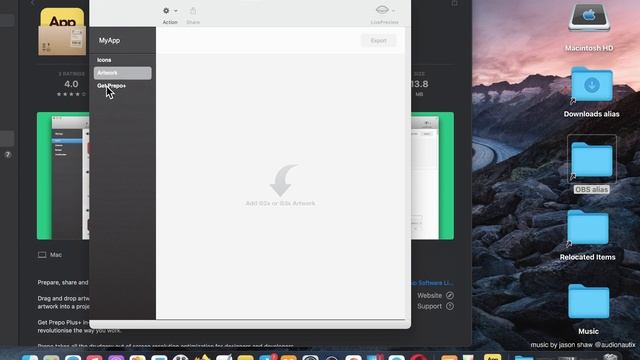
Task: Select the Artwork section in sidebar
Action: point(122,73)
